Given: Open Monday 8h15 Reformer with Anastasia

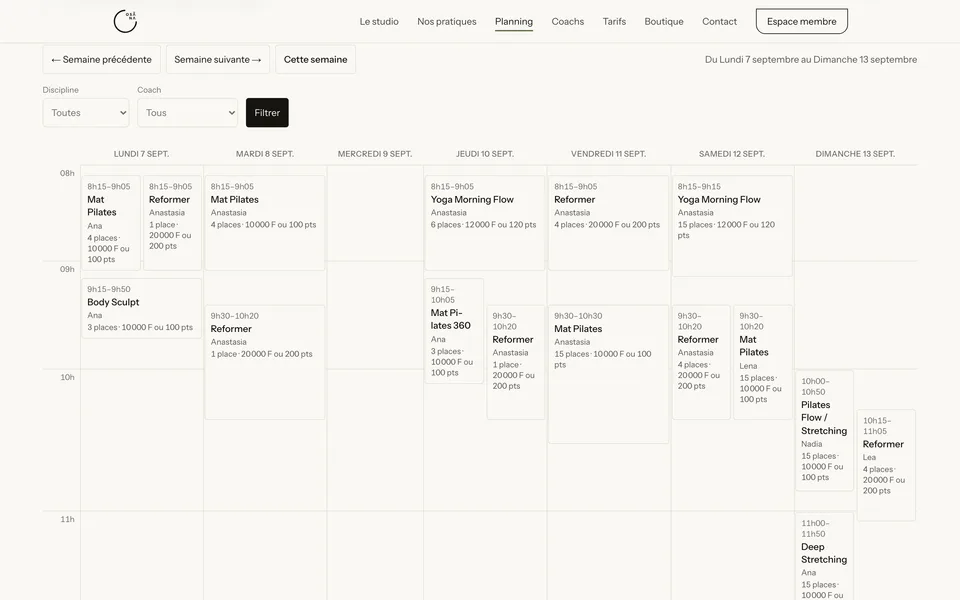Looking at the screenshot, I should click(173, 223).
